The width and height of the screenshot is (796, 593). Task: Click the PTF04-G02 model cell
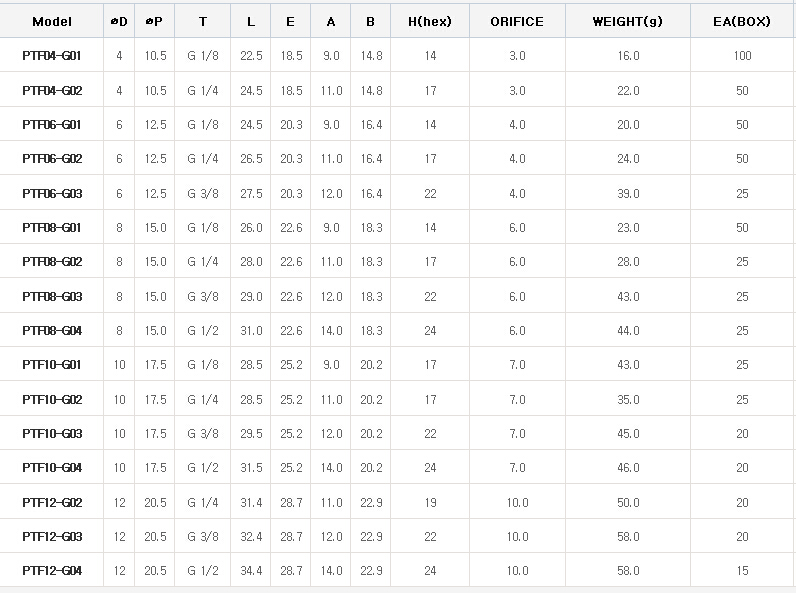click(x=52, y=91)
